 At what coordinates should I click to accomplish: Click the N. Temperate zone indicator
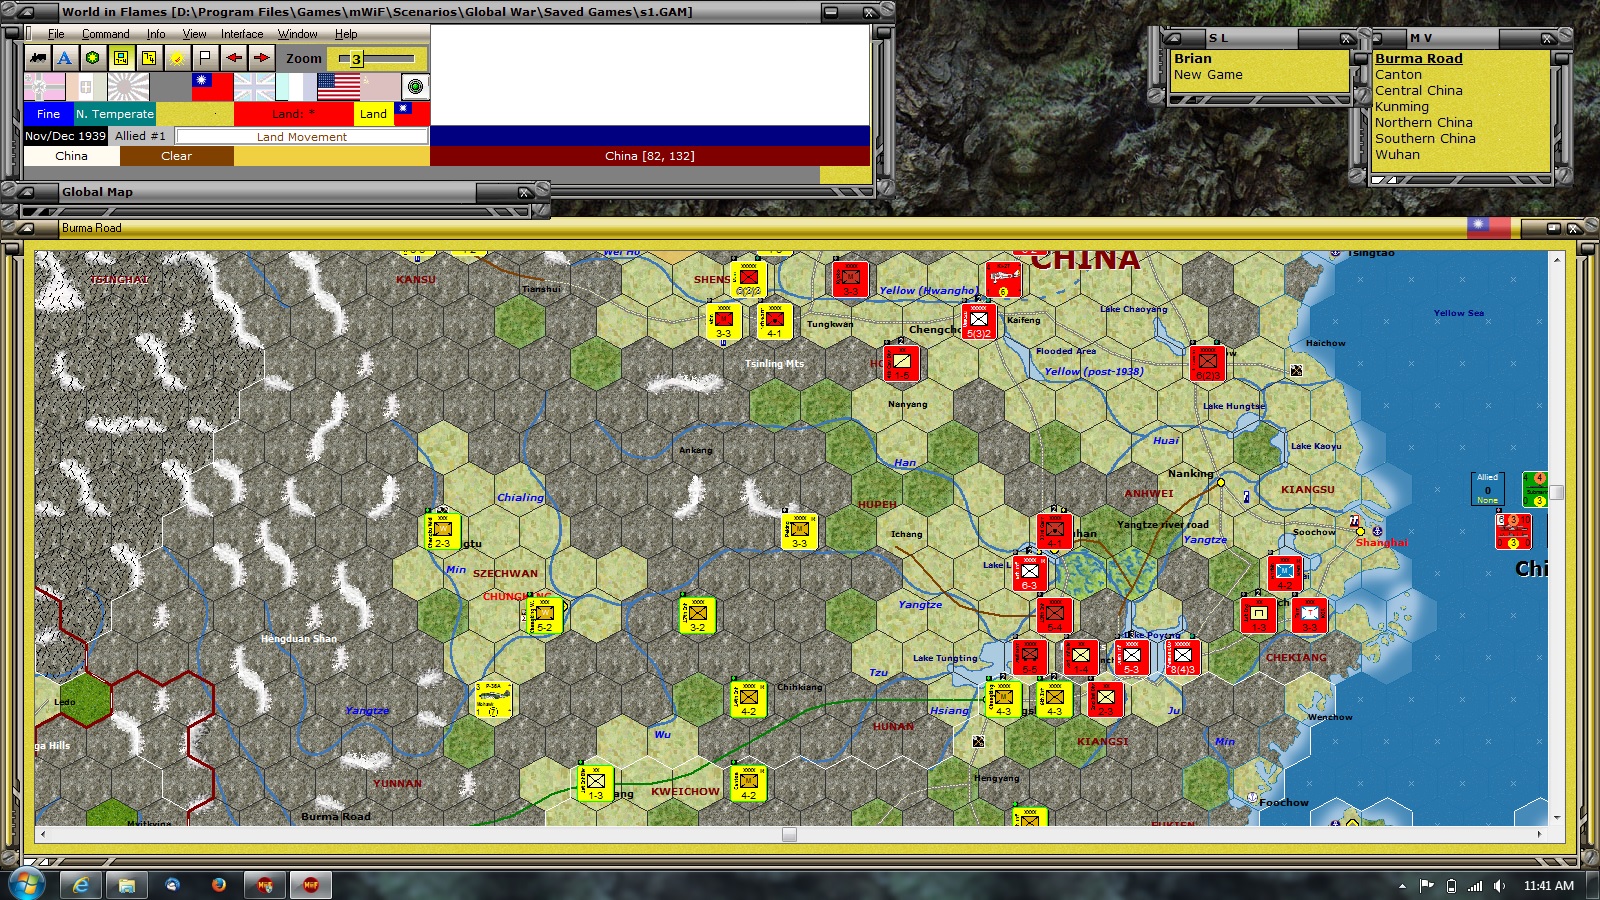(115, 114)
